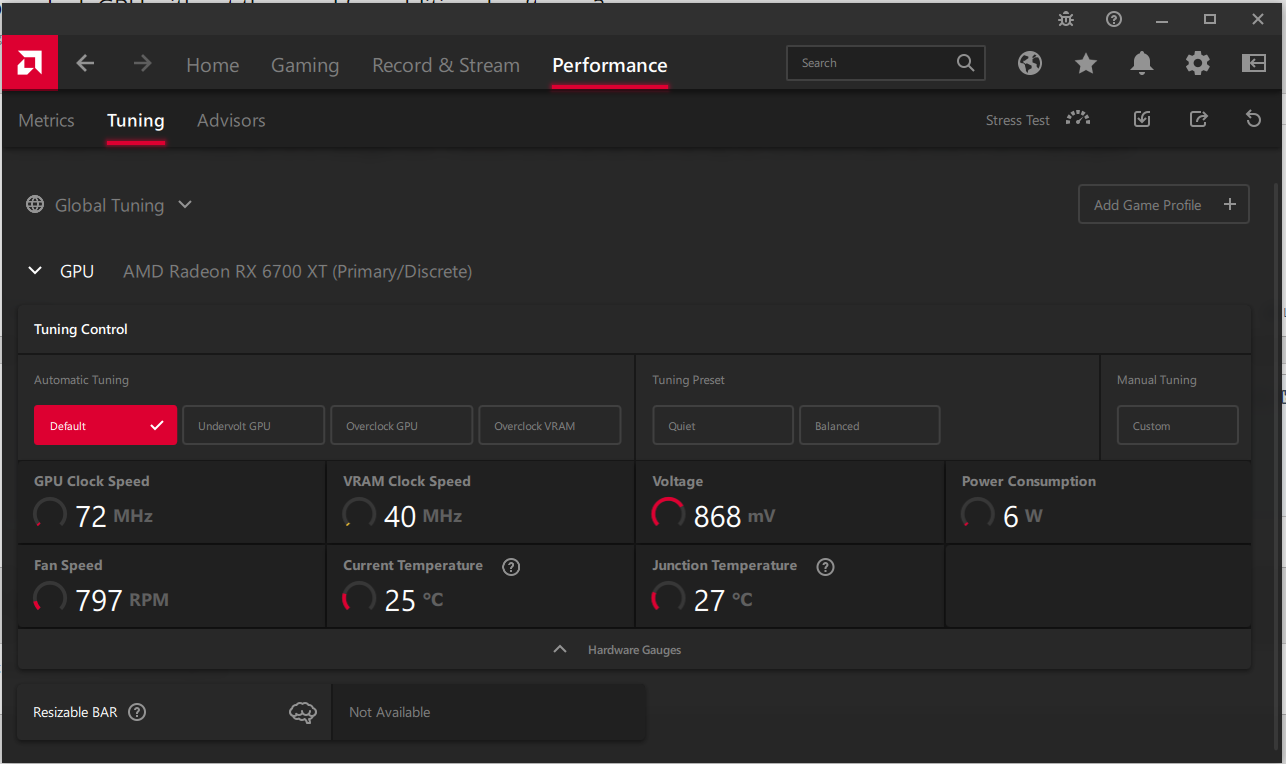
Task: Click the Voltage 868 mV value
Action: click(x=734, y=516)
